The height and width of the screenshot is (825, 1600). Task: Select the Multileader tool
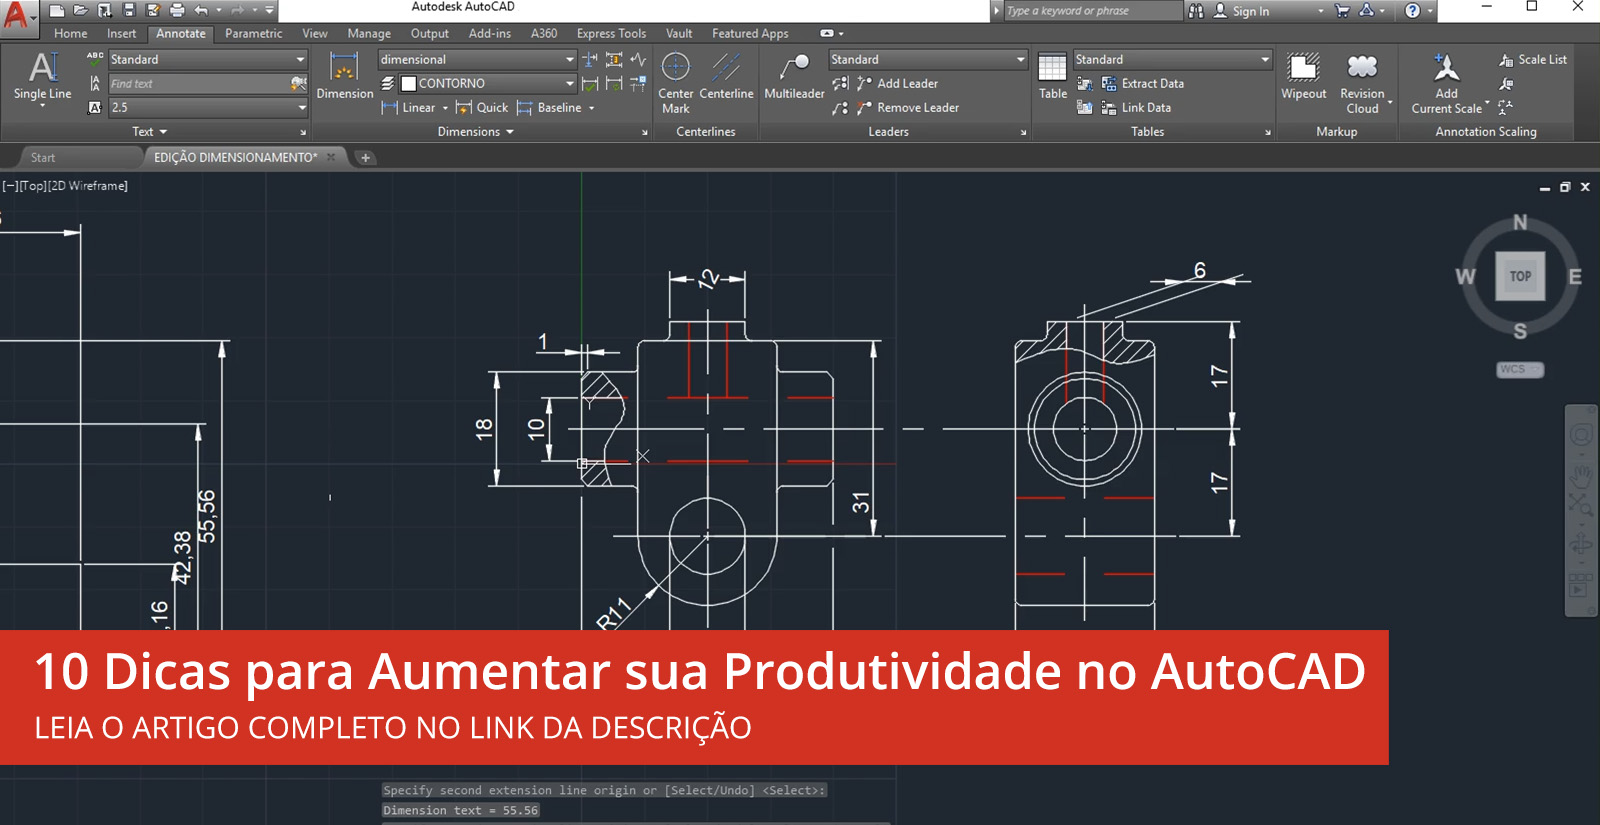pyautogui.click(x=794, y=77)
